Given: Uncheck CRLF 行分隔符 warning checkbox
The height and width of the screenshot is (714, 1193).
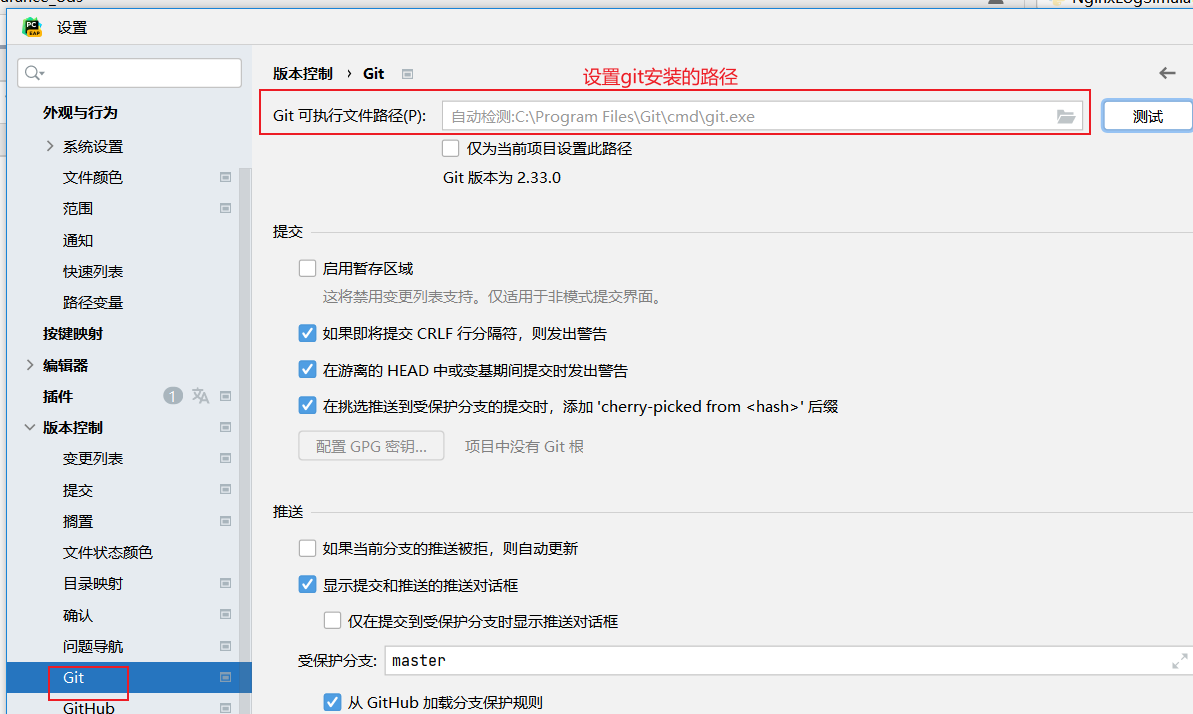Looking at the screenshot, I should pos(307,333).
